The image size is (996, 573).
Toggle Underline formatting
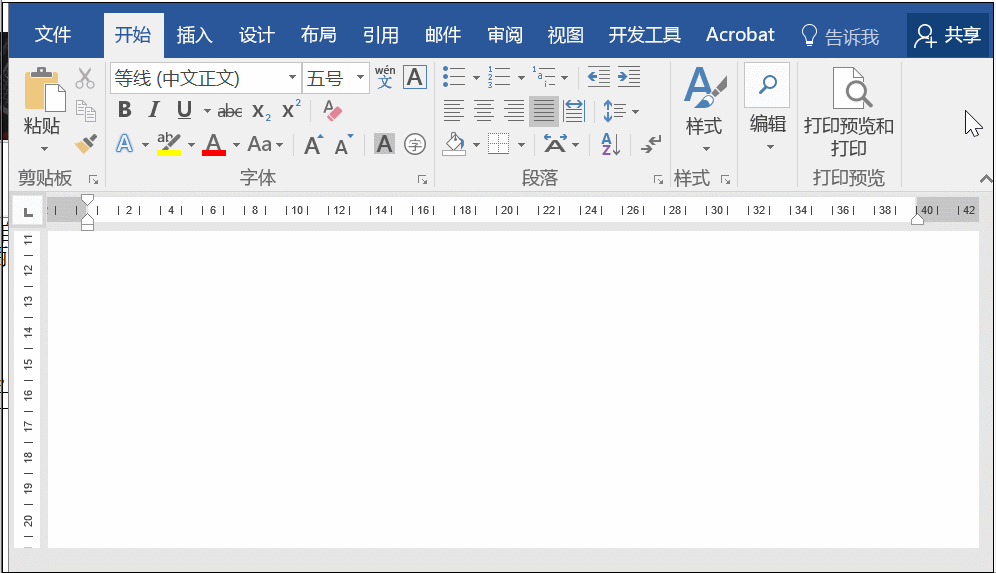[184, 110]
